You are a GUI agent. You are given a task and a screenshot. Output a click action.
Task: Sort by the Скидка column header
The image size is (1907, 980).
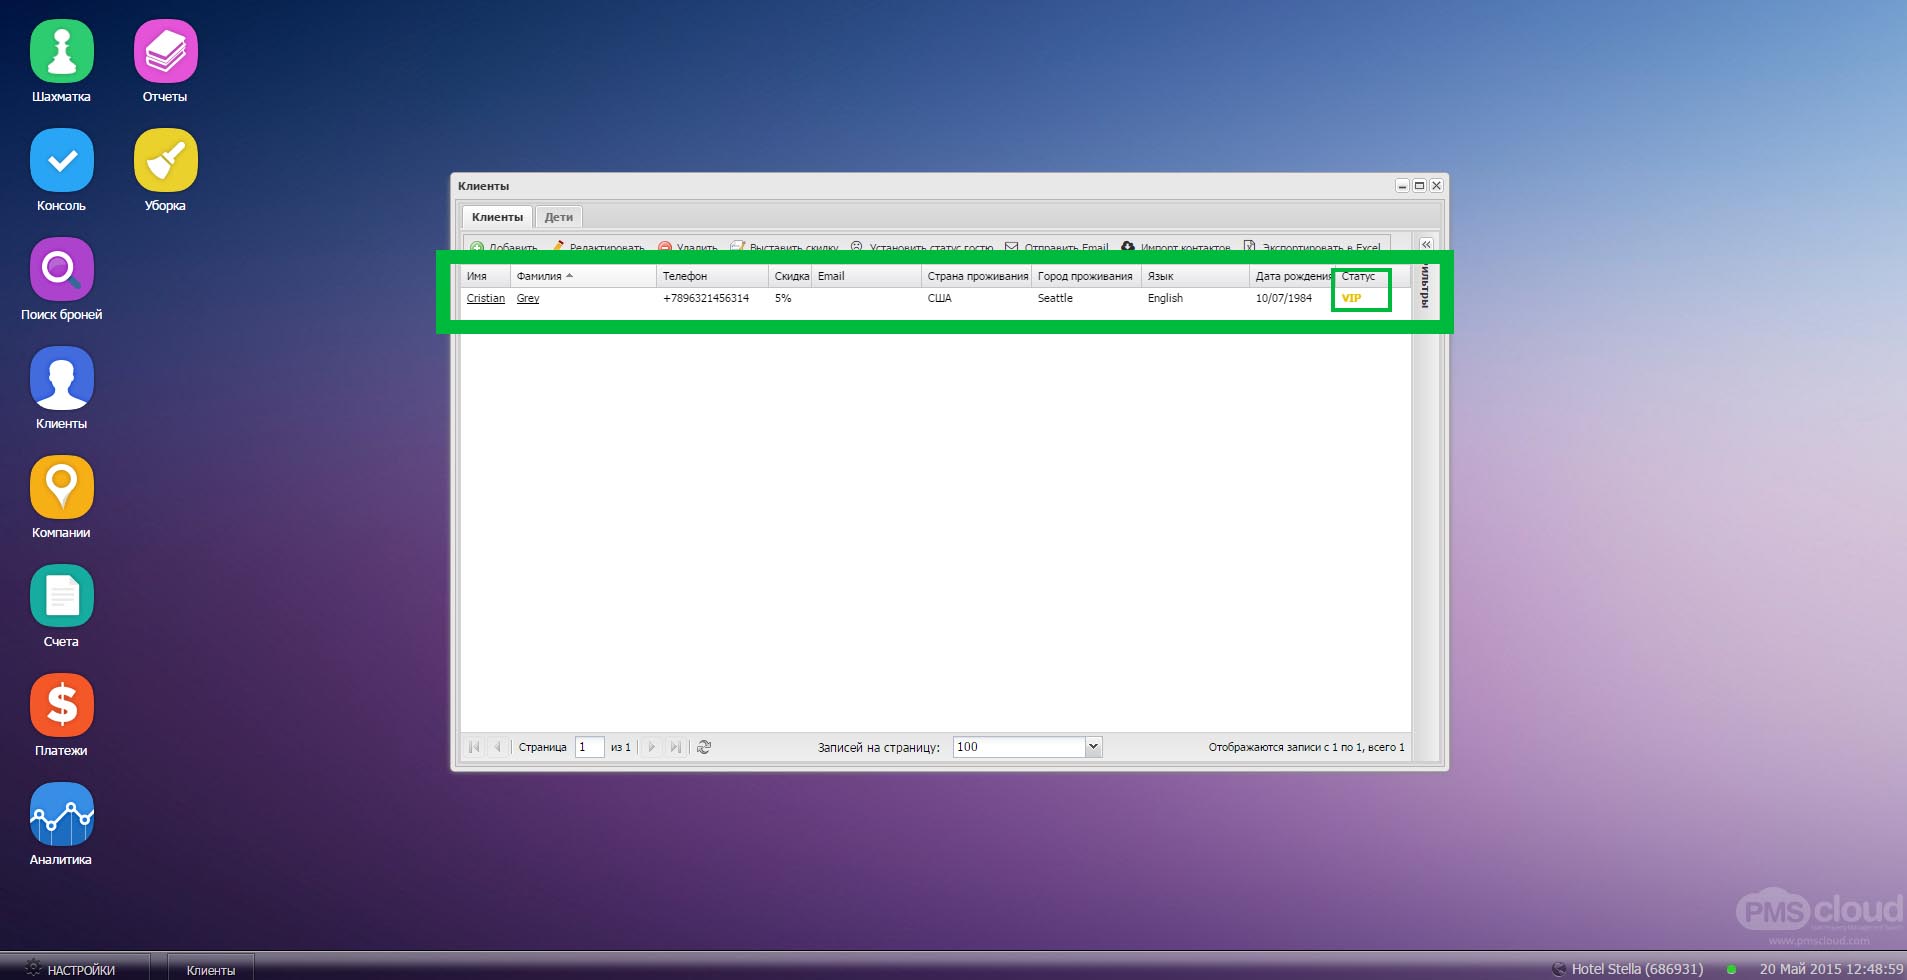[790, 276]
